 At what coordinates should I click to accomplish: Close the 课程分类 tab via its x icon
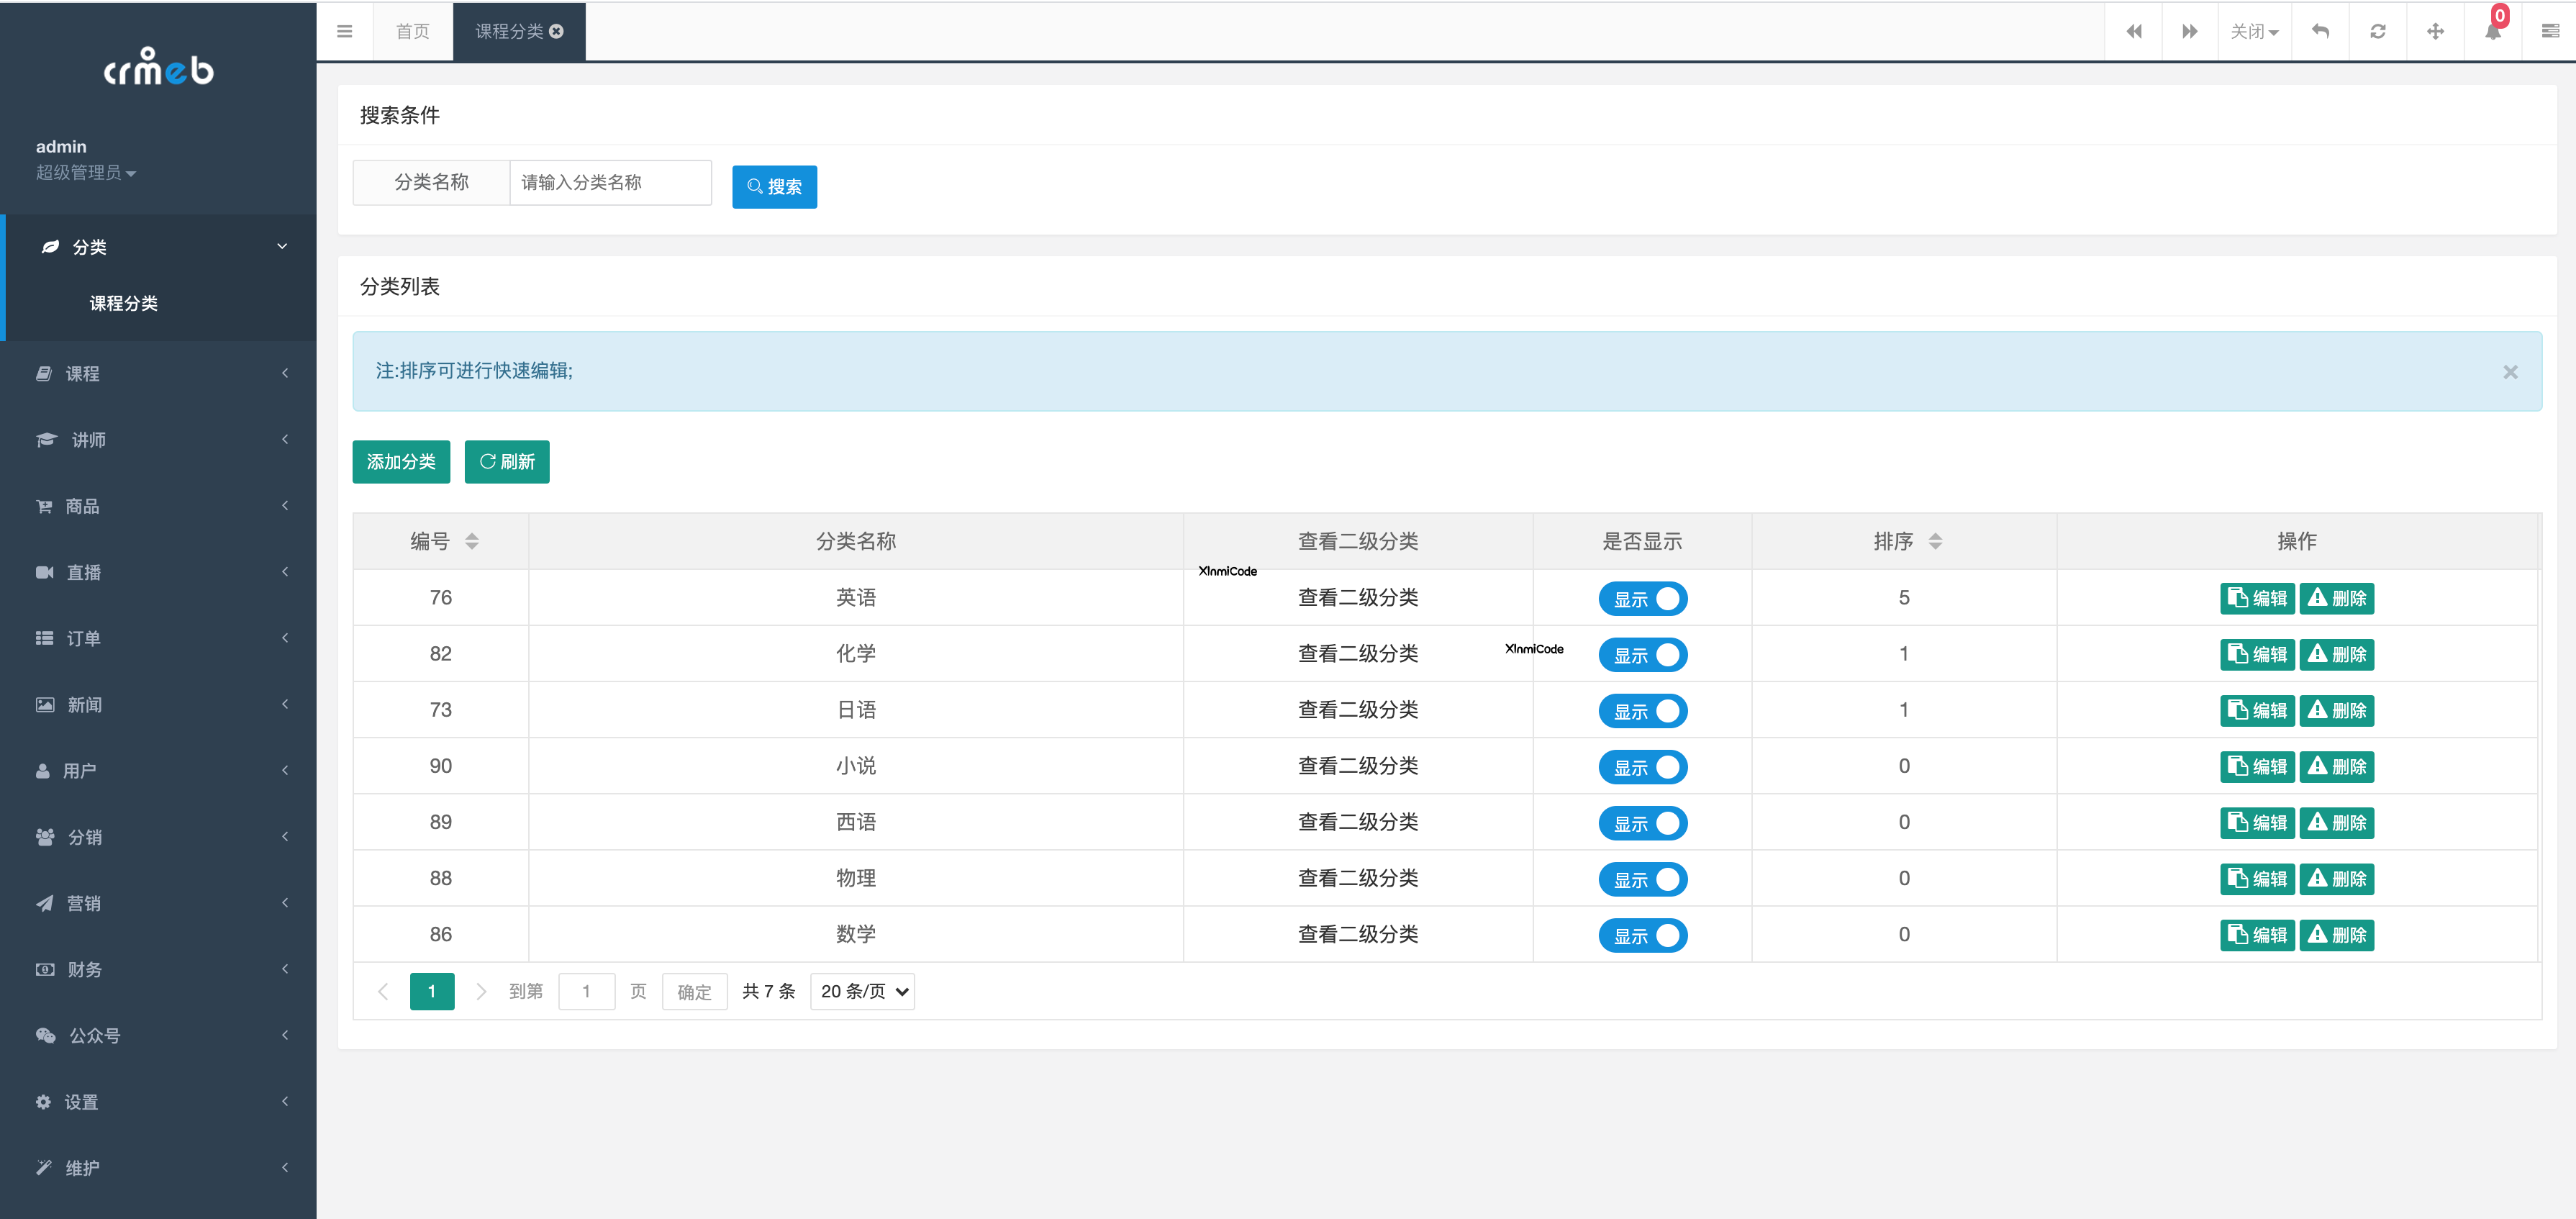coord(557,32)
